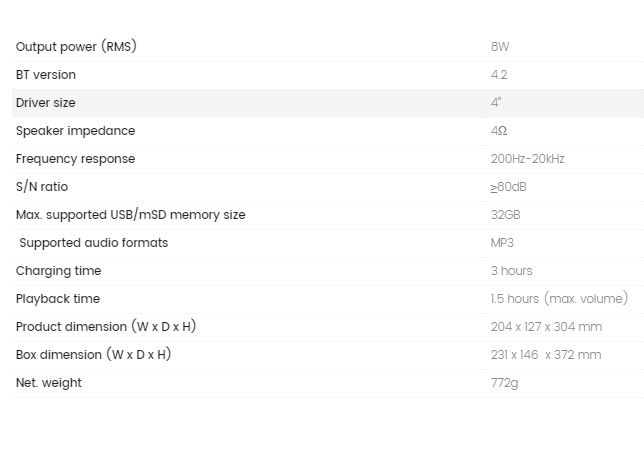The height and width of the screenshot is (460, 644).
Task: Click the S/N ratio label
Action: 42,187
